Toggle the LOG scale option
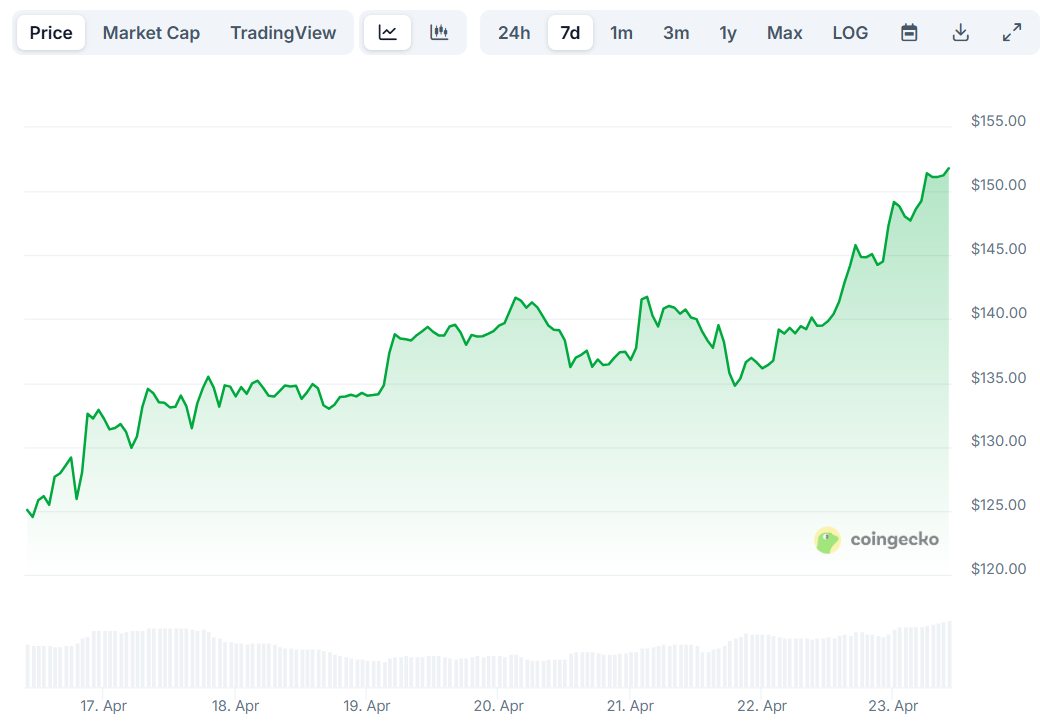Screen dimensions: 1040x722 pos(850,33)
